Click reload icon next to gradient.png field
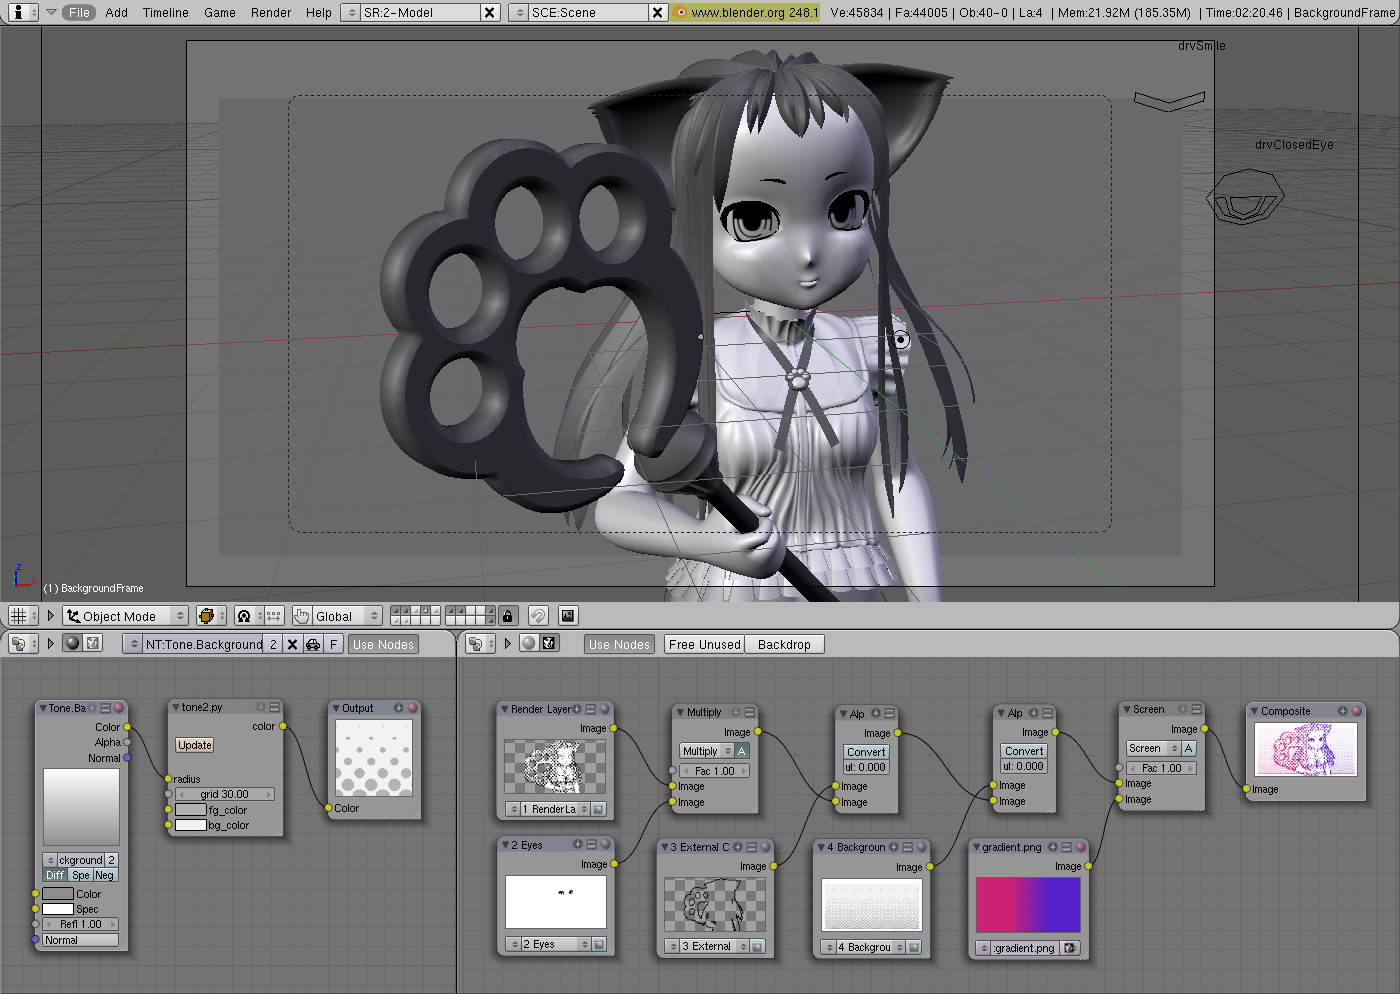This screenshot has height=994, width=1400. 1070,948
